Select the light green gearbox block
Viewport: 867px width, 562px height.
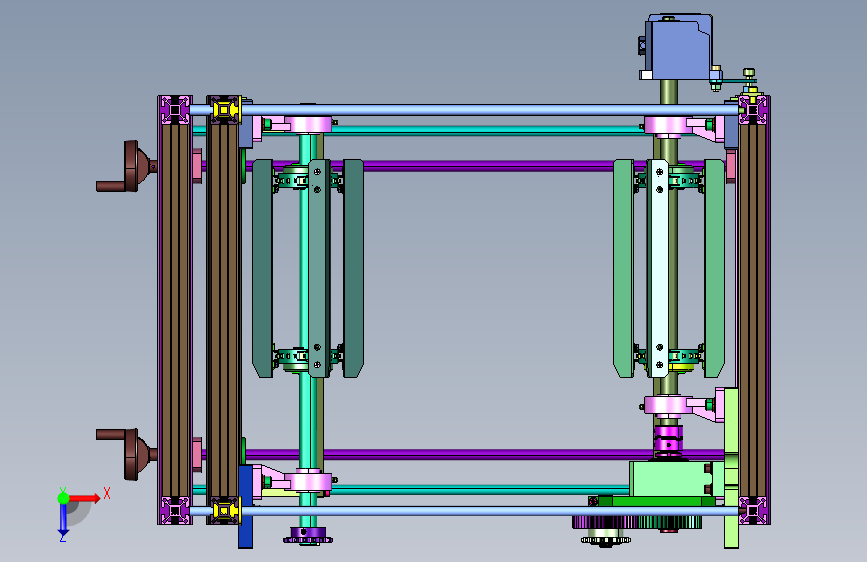[671, 479]
